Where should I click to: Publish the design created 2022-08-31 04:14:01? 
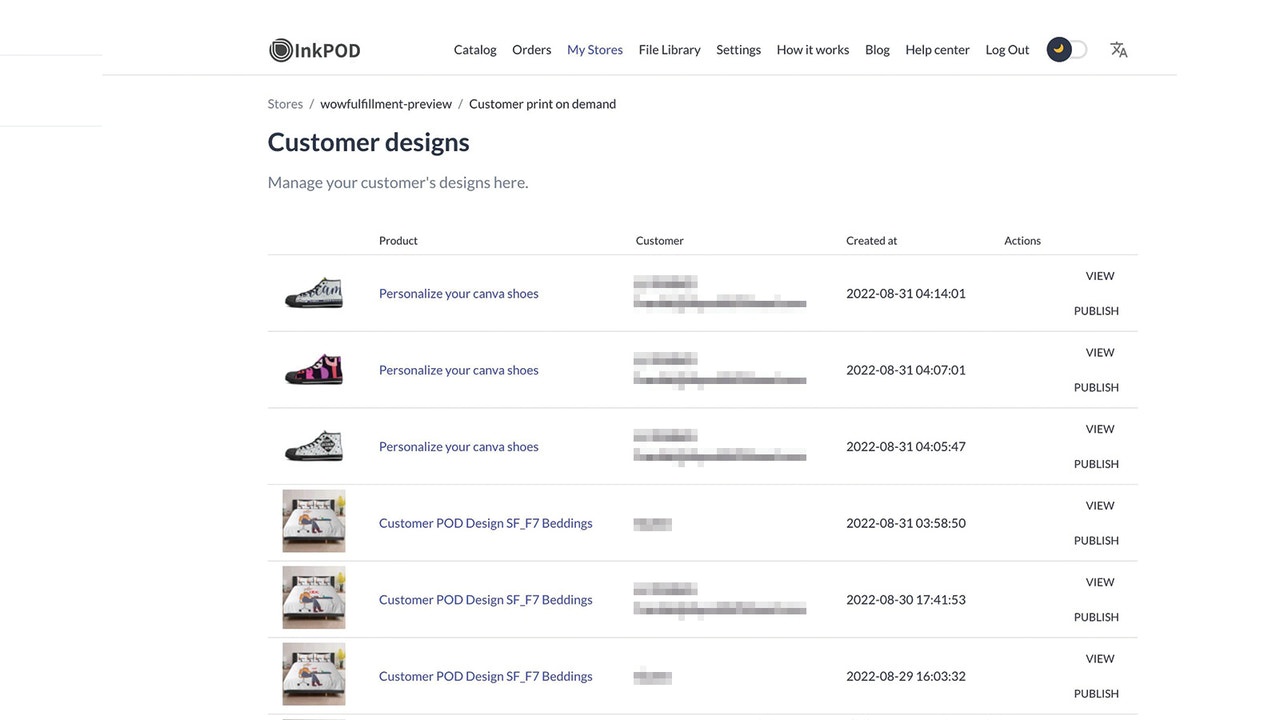[1096, 310]
